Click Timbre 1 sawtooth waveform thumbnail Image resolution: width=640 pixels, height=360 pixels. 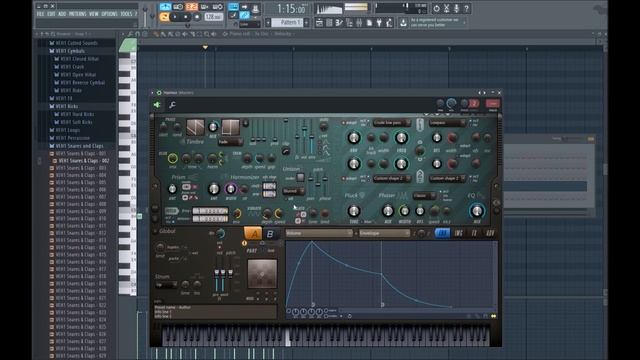pos(195,127)
